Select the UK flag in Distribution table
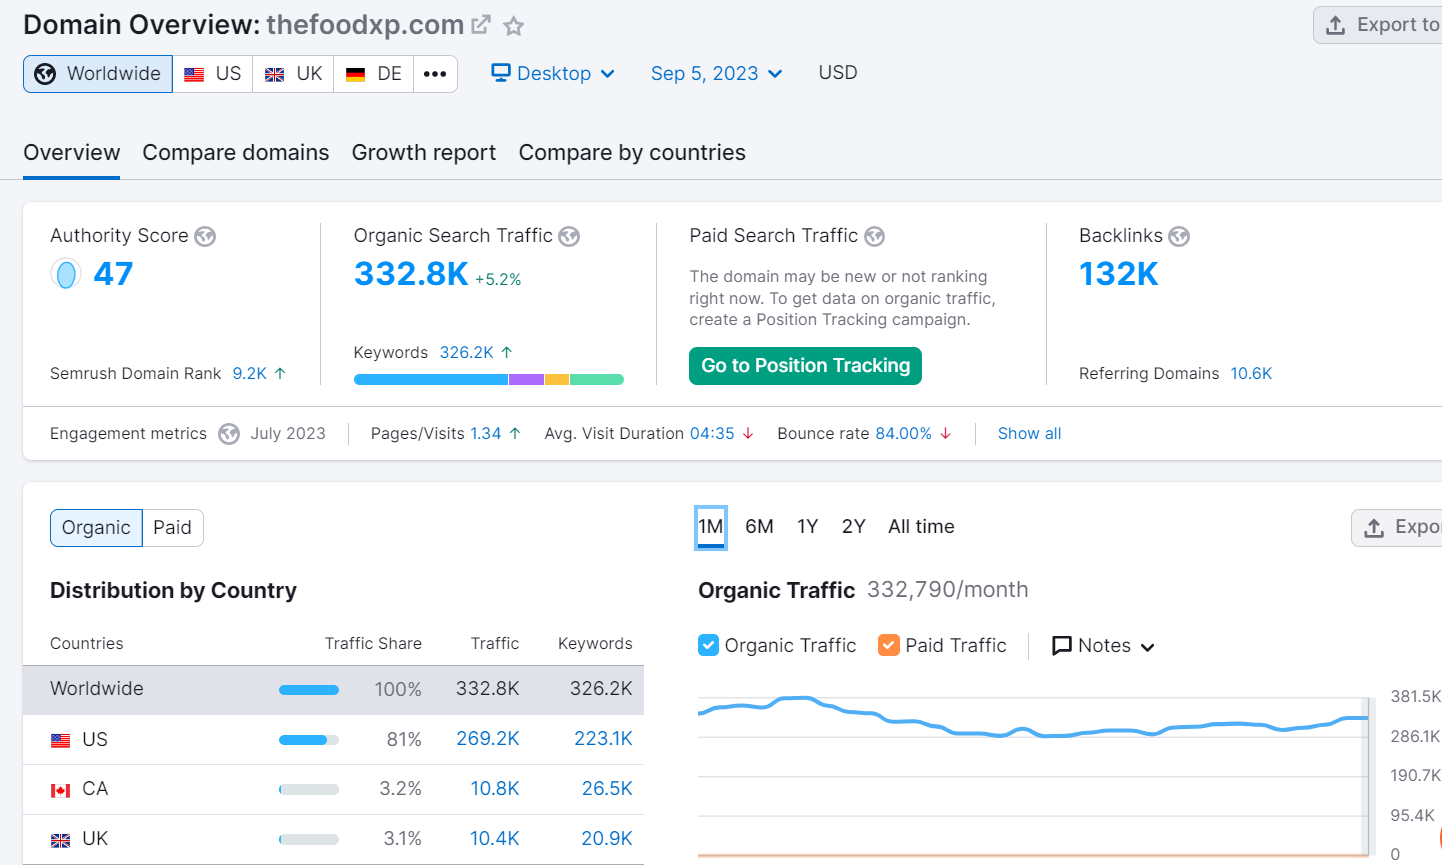1442x865 pixels. 61,840
